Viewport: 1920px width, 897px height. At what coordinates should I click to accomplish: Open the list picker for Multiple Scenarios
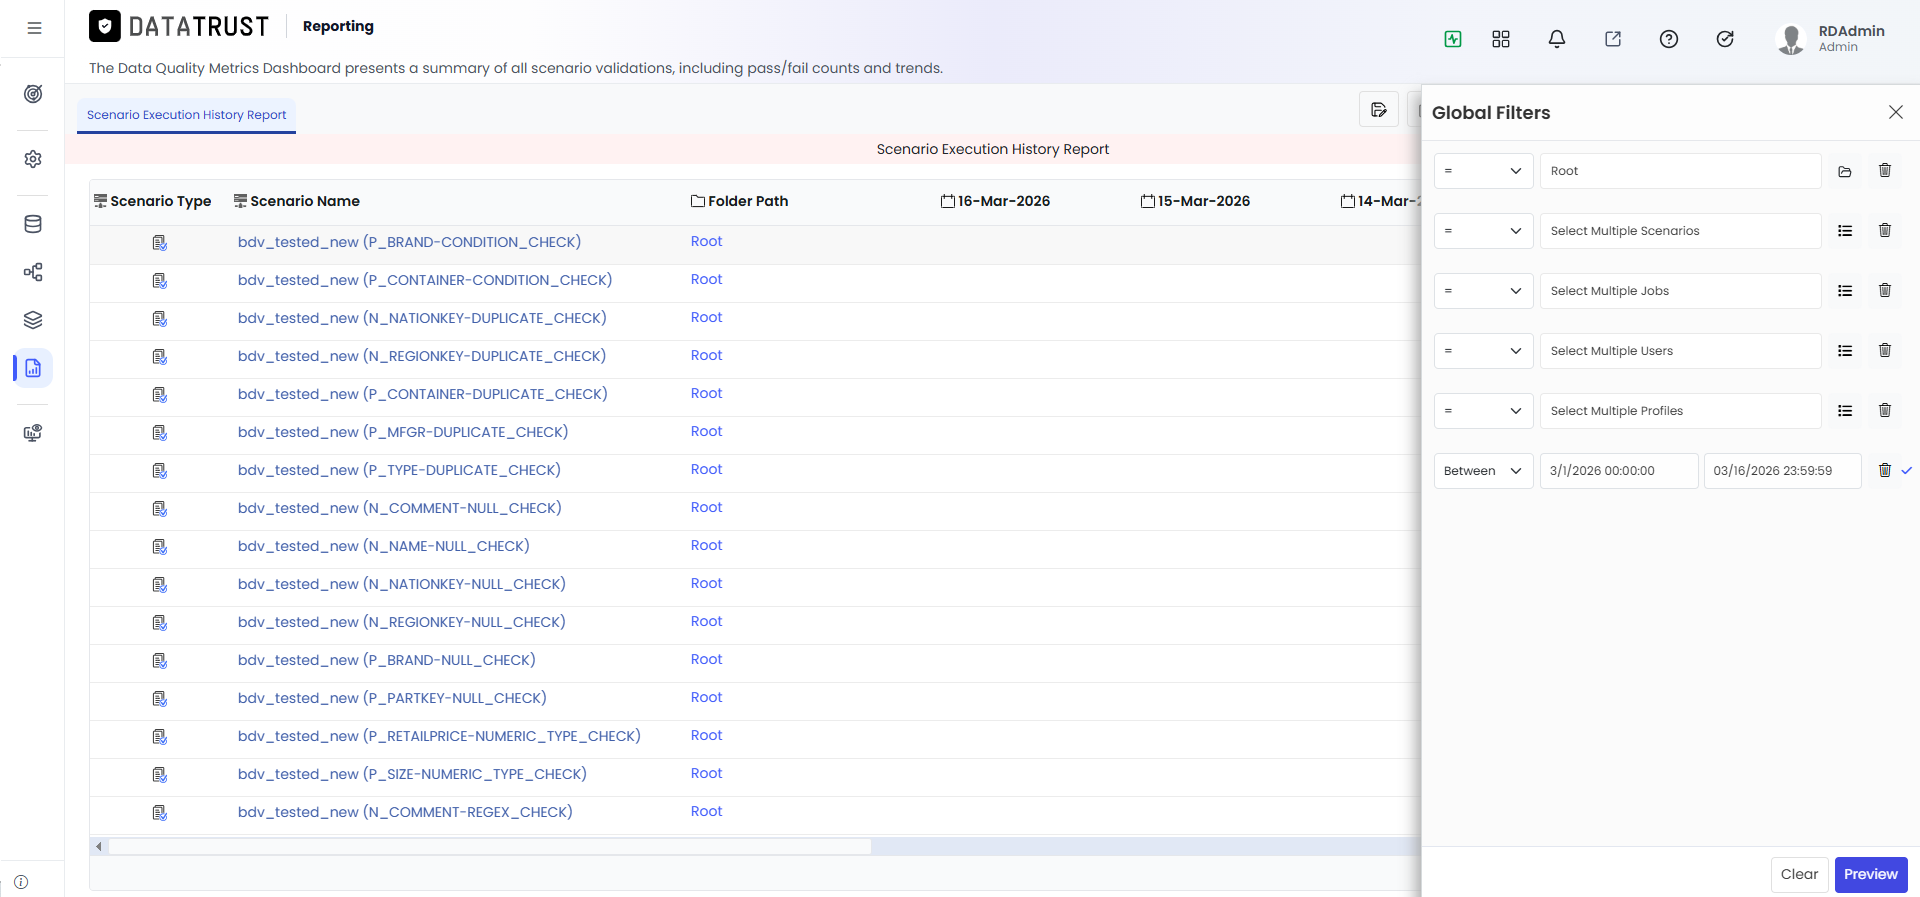pos(1845,231)
